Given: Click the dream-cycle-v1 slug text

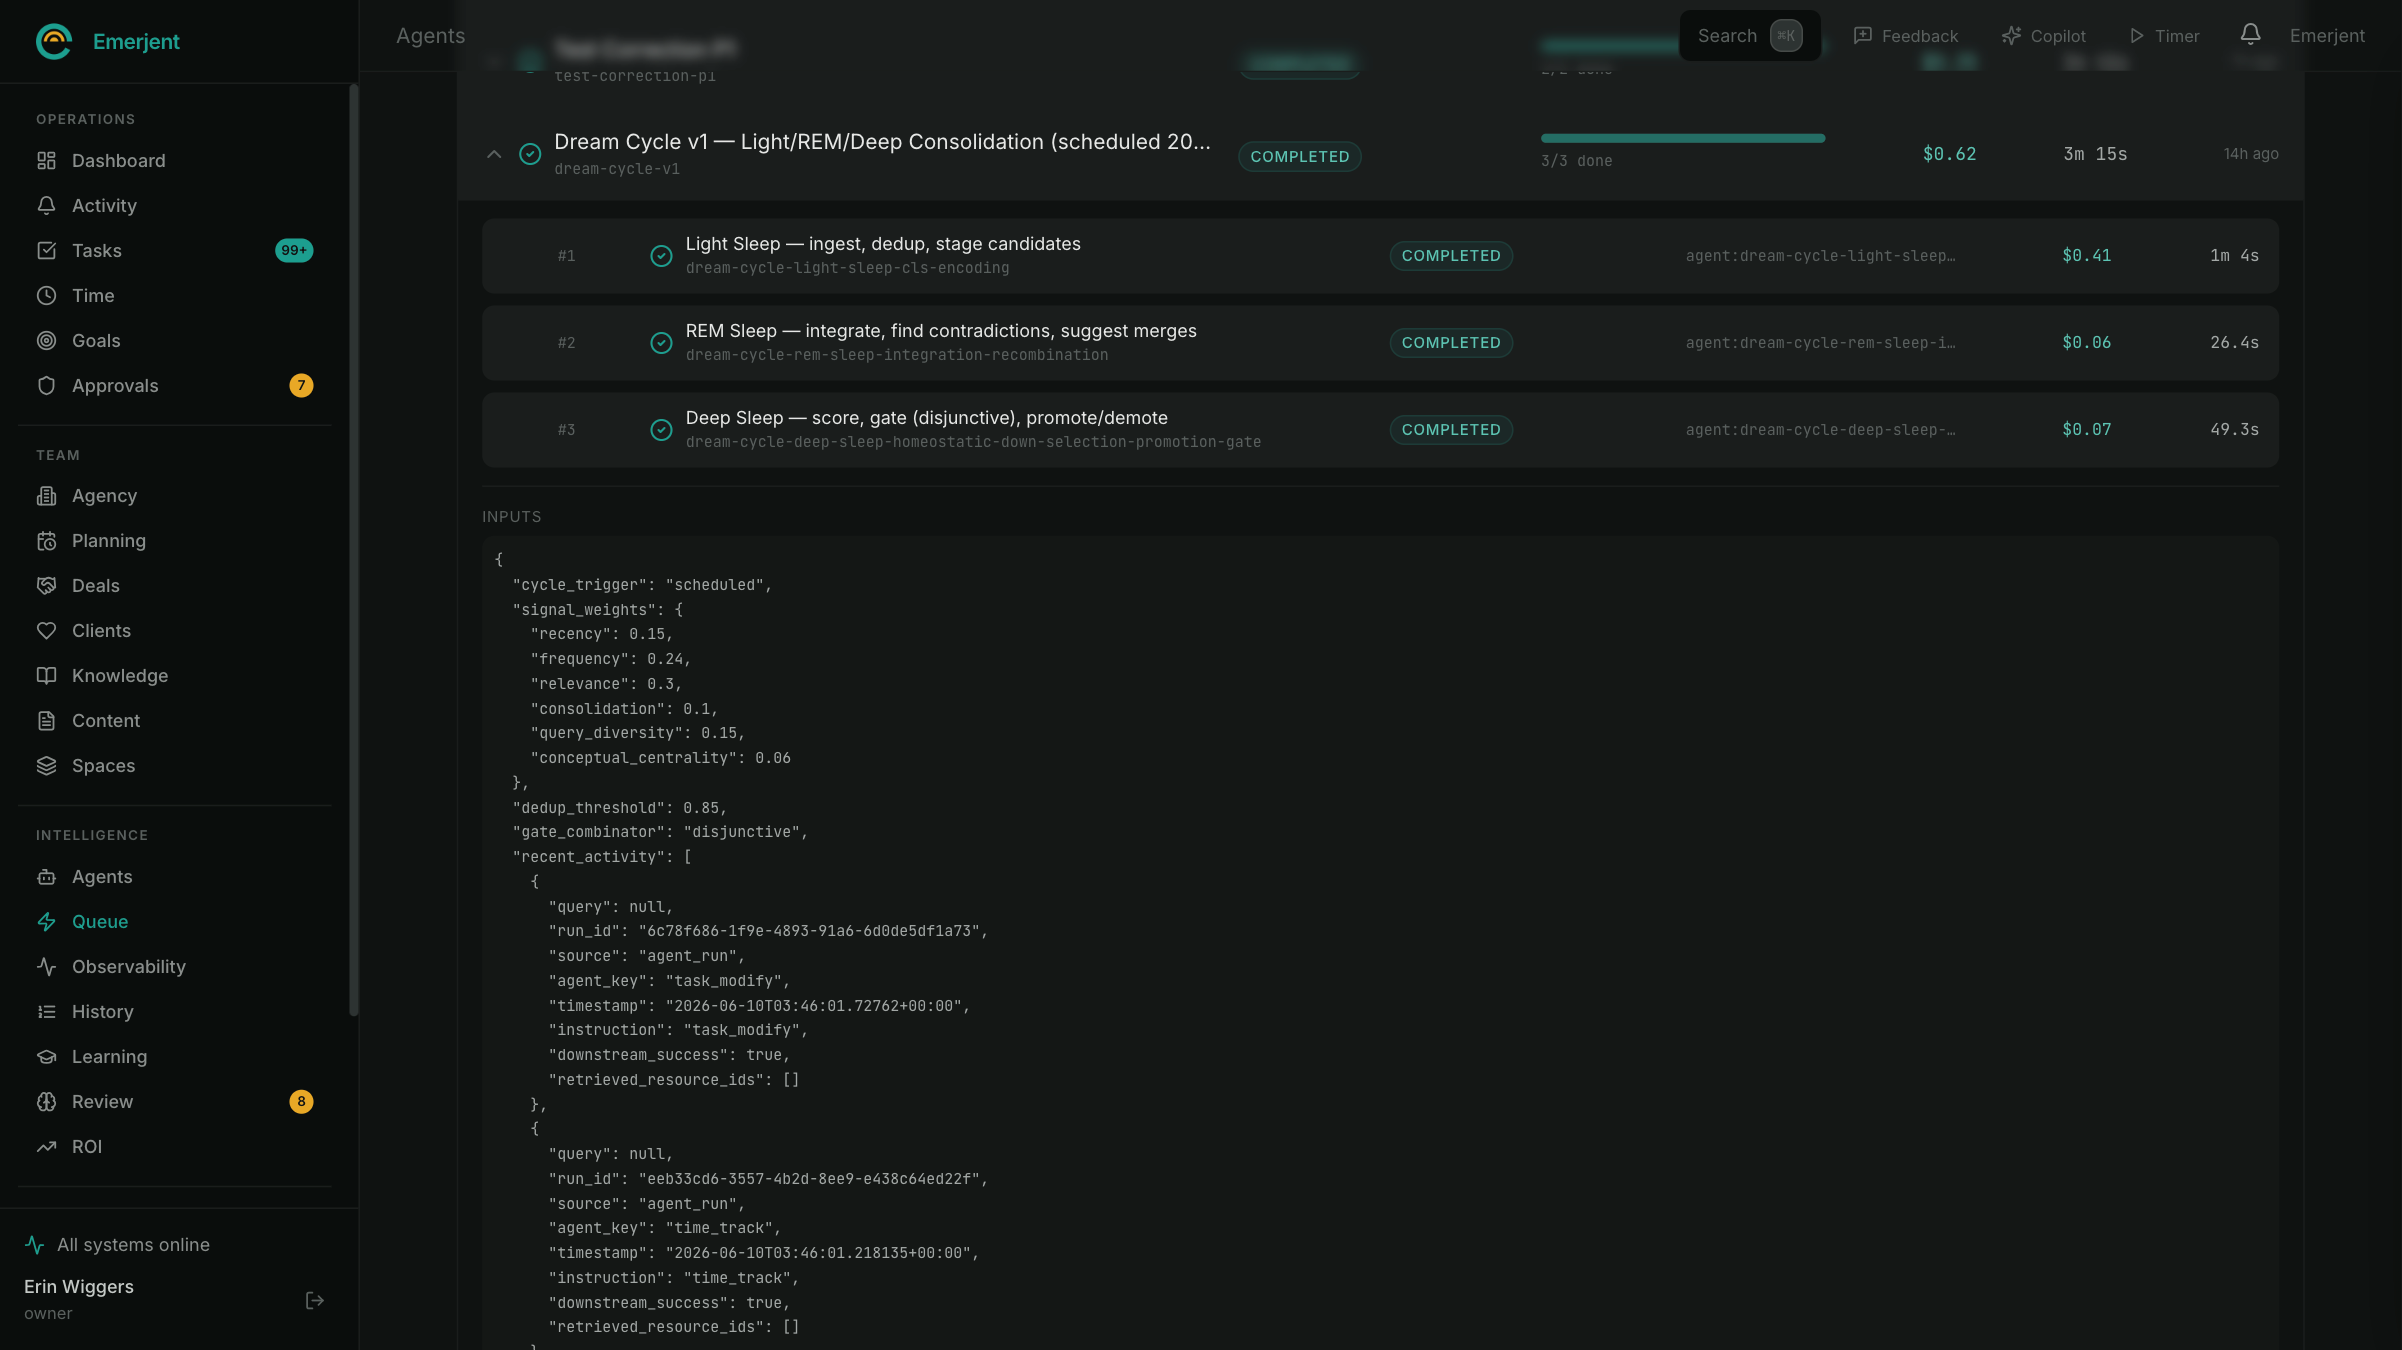Looking at the screenshot, I should [617, 169].
